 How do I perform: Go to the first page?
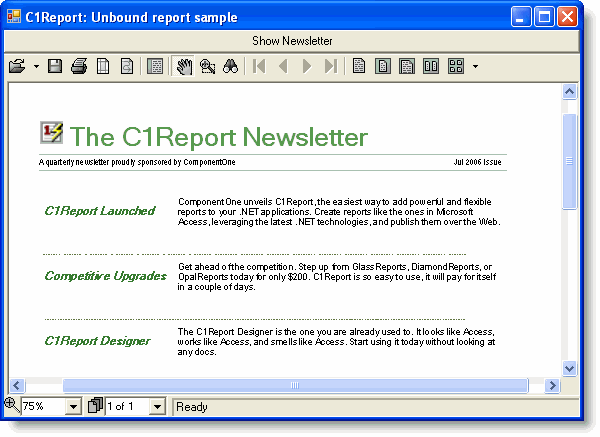259,66
